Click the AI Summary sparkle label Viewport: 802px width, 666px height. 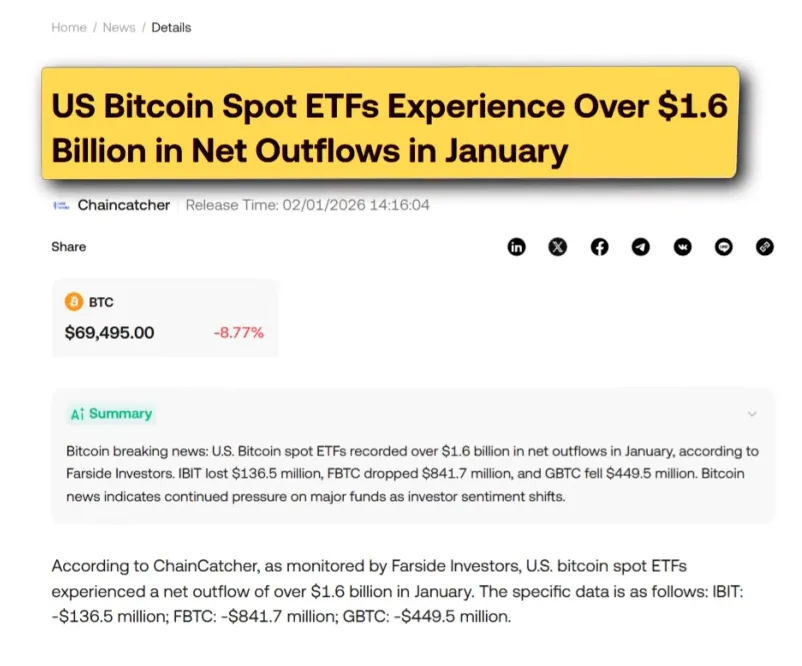[111, 414]
